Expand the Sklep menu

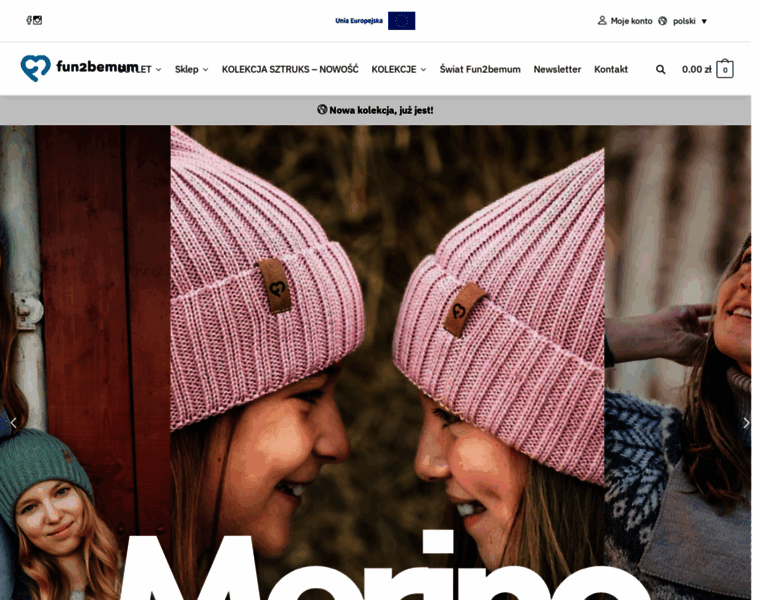[191, 69]
